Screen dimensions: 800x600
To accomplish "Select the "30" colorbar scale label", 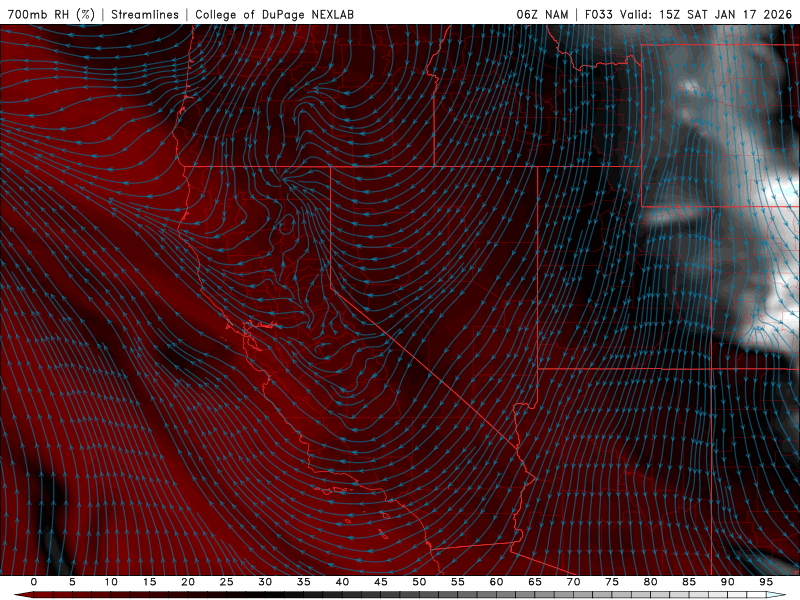I will (x=265, y=582).
